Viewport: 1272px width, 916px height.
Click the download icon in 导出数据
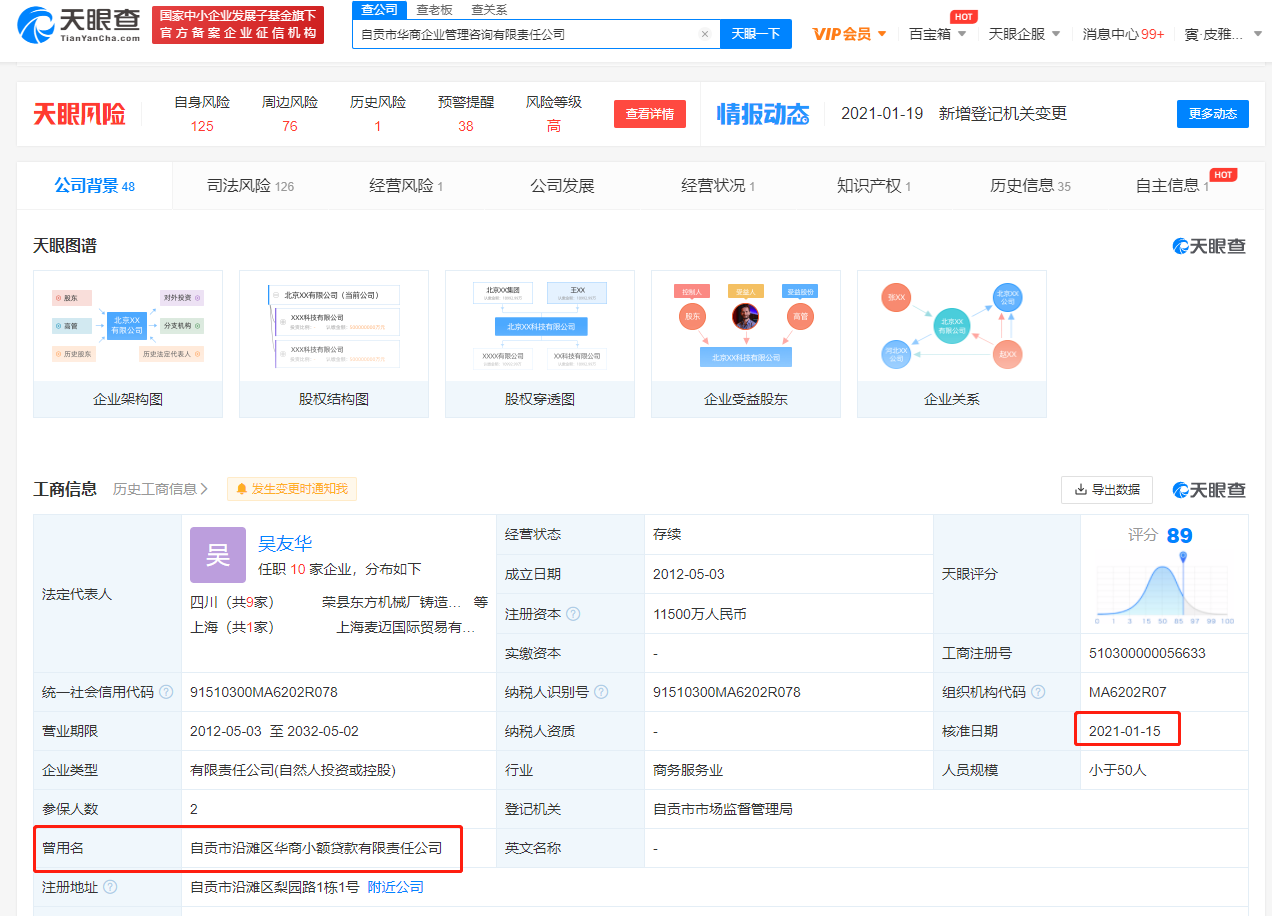point(1080,490)
